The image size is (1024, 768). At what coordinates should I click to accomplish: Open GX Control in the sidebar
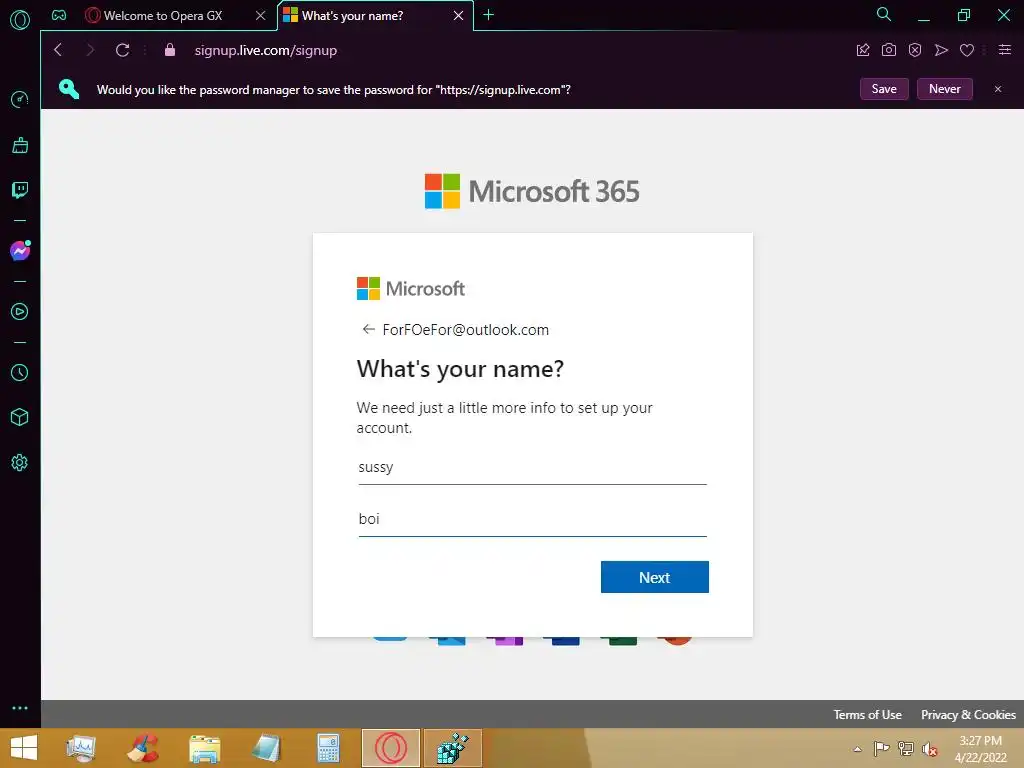[x=20, y=99]
